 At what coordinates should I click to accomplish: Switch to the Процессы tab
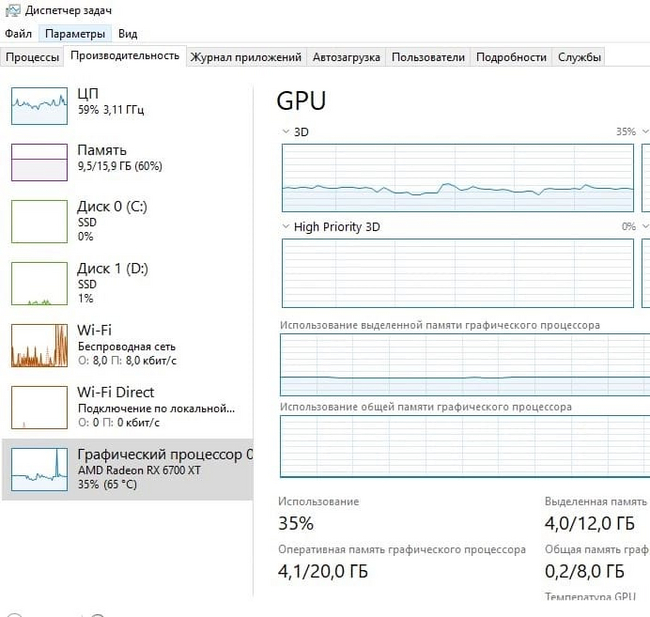[33, 57]
